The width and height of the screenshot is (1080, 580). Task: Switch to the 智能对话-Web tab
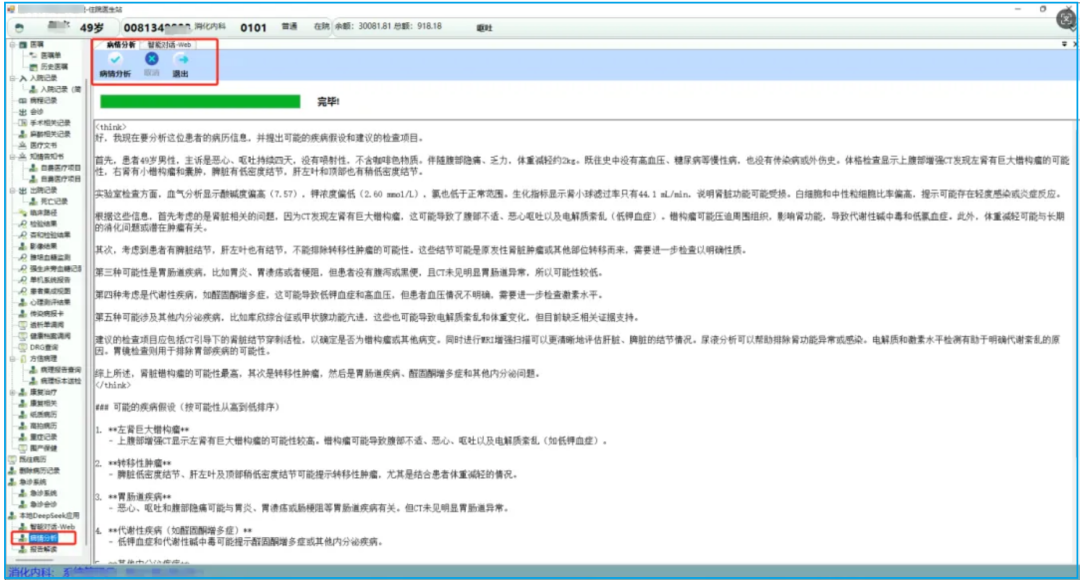tap(169, 45)
